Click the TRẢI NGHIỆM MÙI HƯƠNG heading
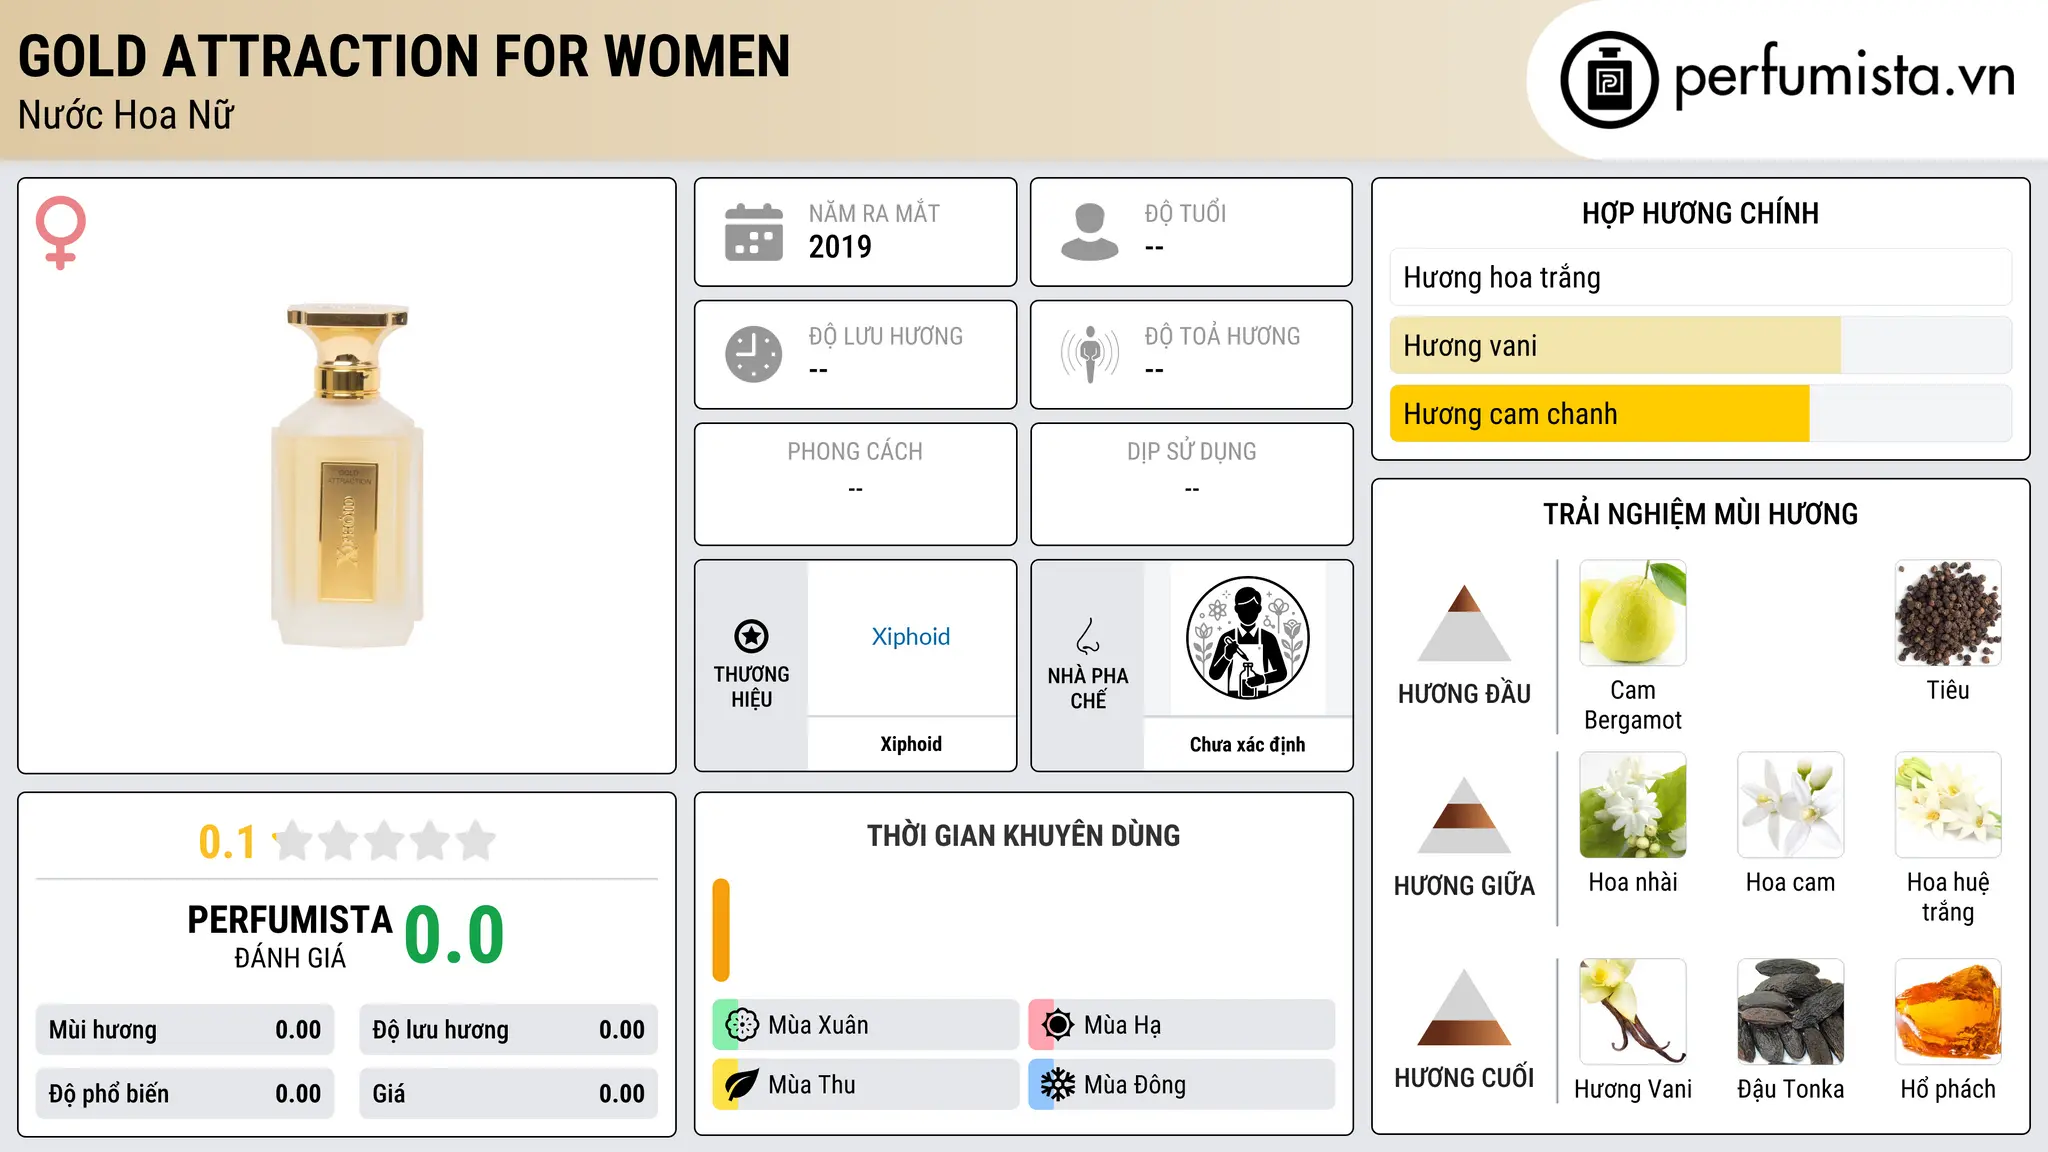Image resolution: width=2048 pixels, height=1152 pixels. point(1700,514)
